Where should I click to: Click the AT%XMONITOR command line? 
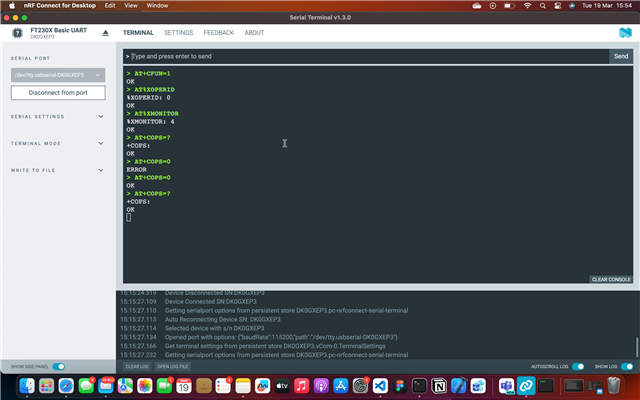coord(153,113)
